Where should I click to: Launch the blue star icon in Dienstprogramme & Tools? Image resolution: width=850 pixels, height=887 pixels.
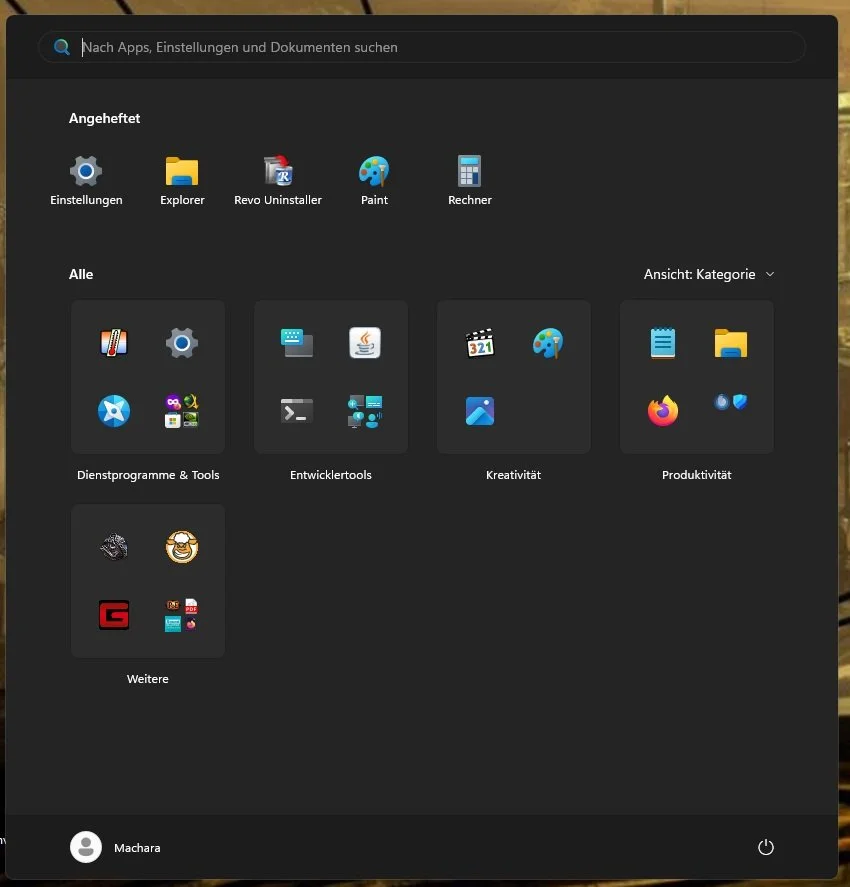tap(114, 411)
